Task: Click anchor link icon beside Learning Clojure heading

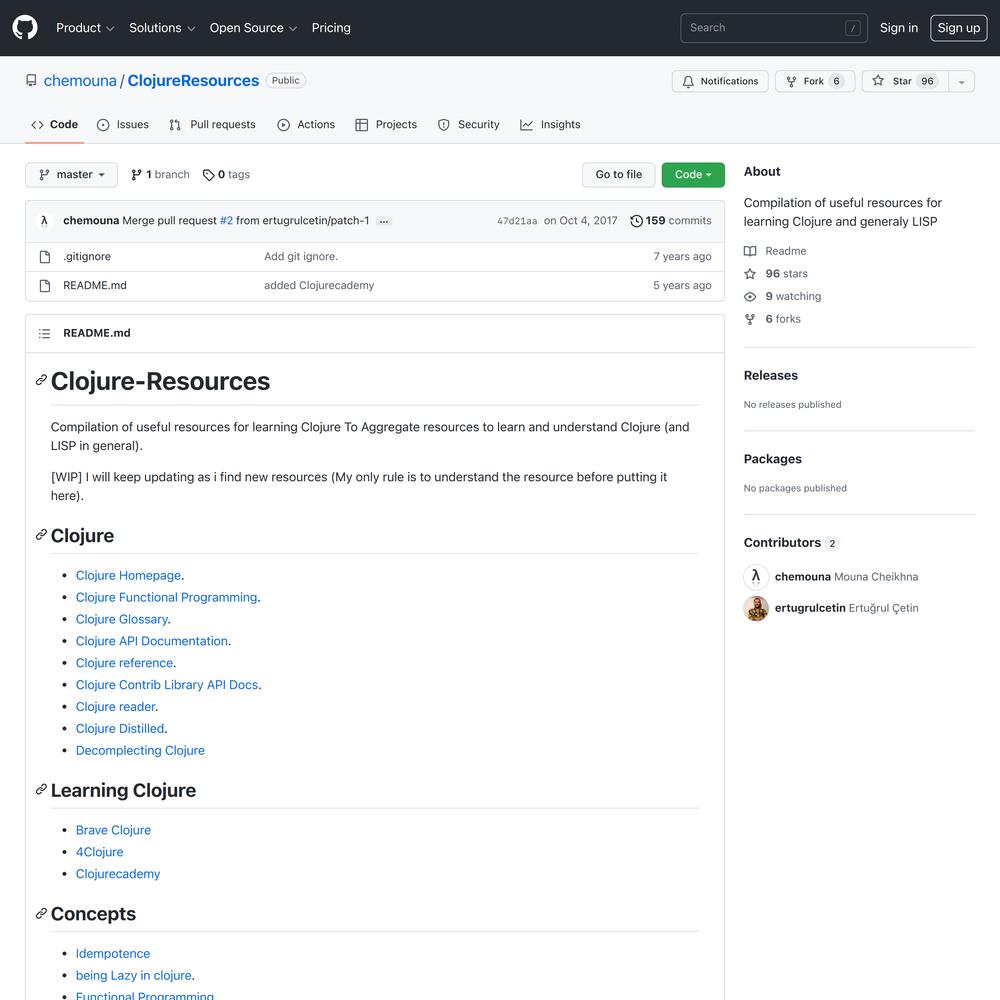Action: click(41, 790)
